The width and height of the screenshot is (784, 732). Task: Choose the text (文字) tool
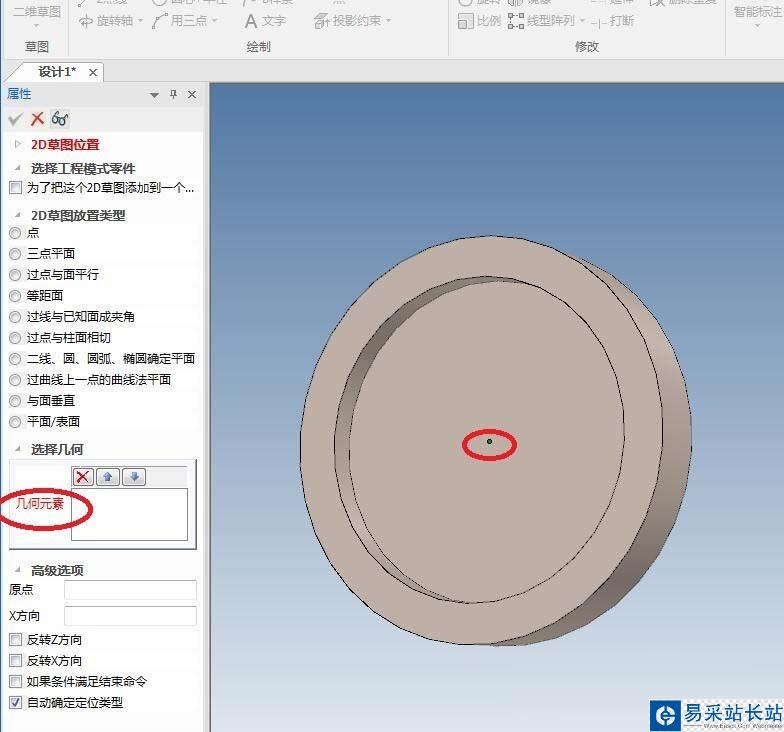point(266,21)
